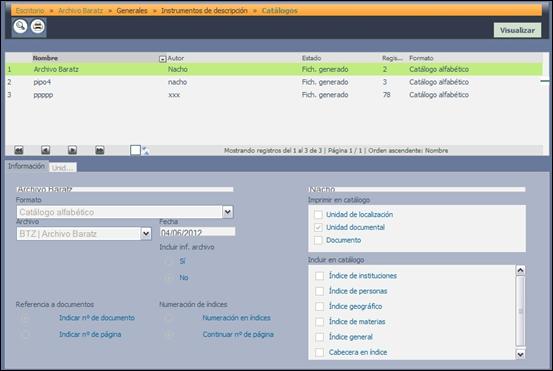The image size is (553, 371).
Task: Click the page number input box
Action: click(135, 150)
